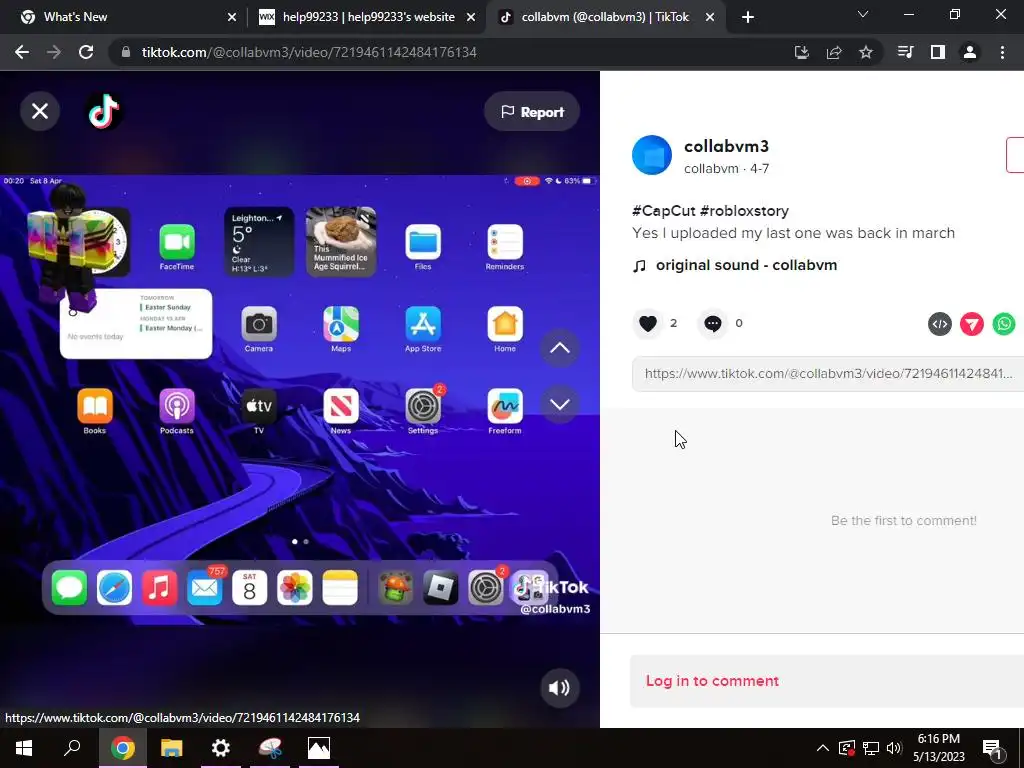The width and height of the screenshot is (1024, 768).
Task: Report this video
Action: pos(532,112)
